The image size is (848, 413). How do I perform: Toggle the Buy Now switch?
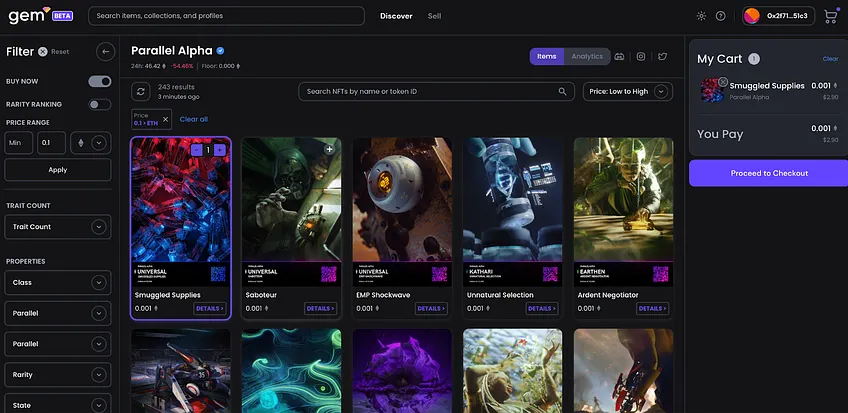(x=100, y=81)
